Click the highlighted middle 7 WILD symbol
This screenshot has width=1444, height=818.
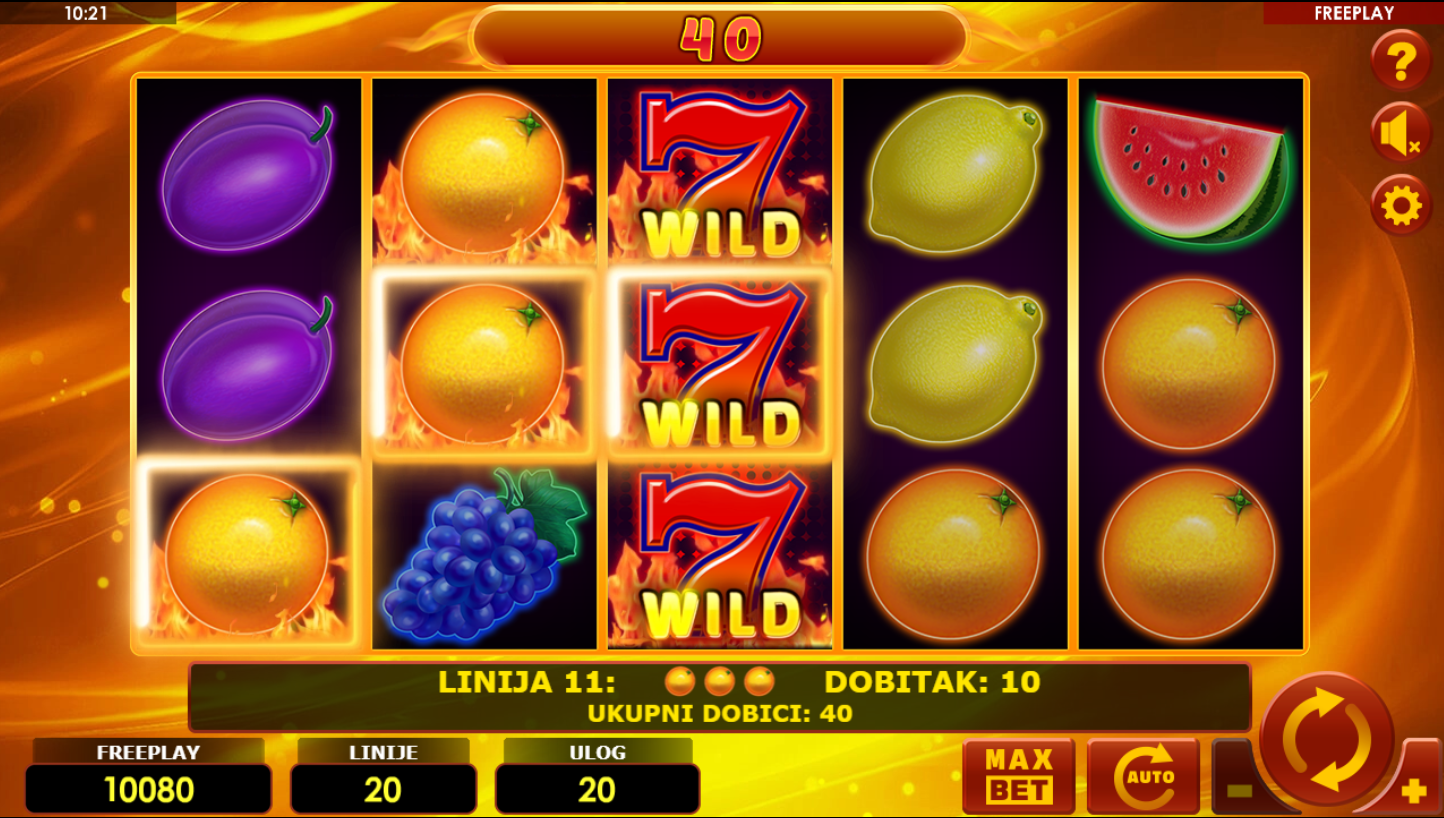[x=720, y=364]
